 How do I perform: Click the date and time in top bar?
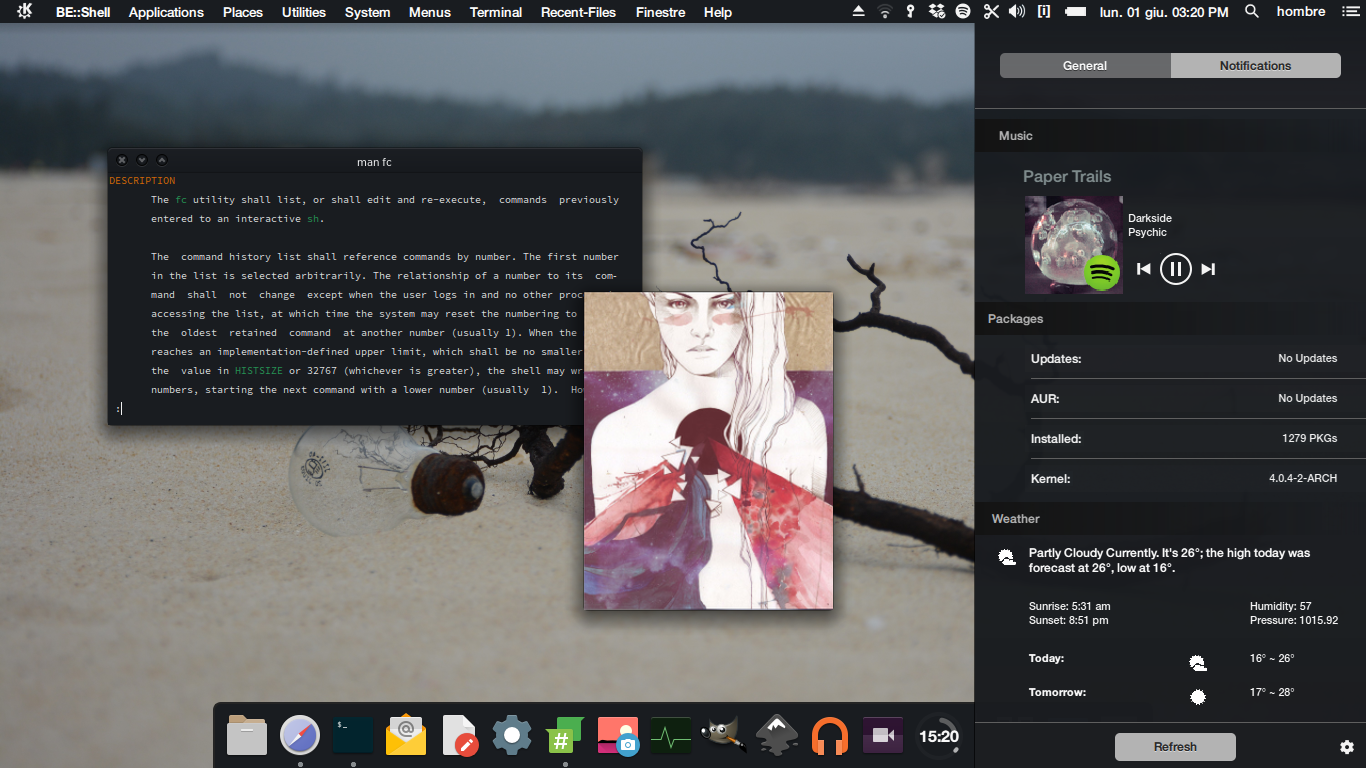1164,12
